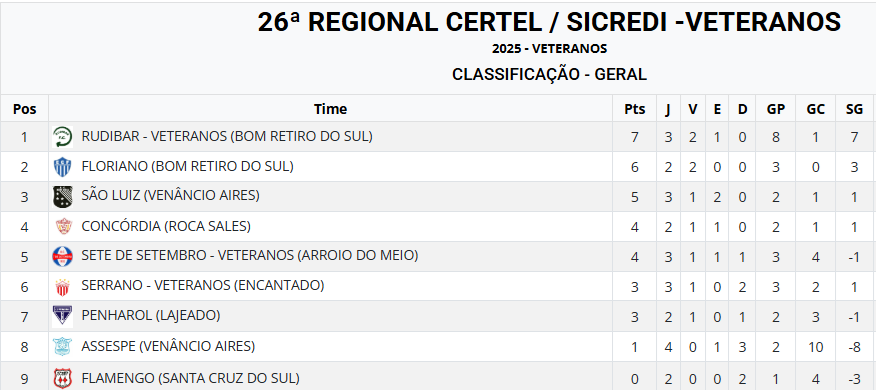This screenshot has height=390, width=876.
Task: Click the Penharol team crest icon
Action: [63, 316]
